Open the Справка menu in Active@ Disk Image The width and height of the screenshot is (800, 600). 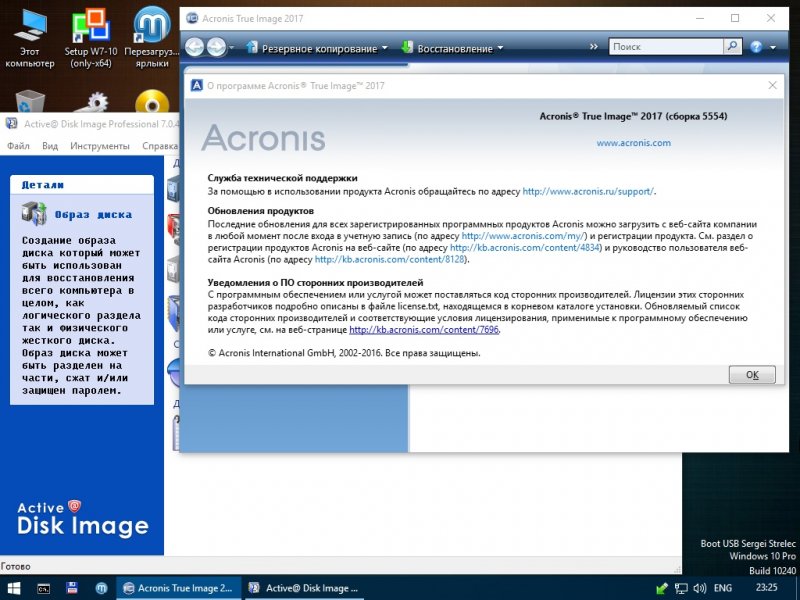coord(159,146)
